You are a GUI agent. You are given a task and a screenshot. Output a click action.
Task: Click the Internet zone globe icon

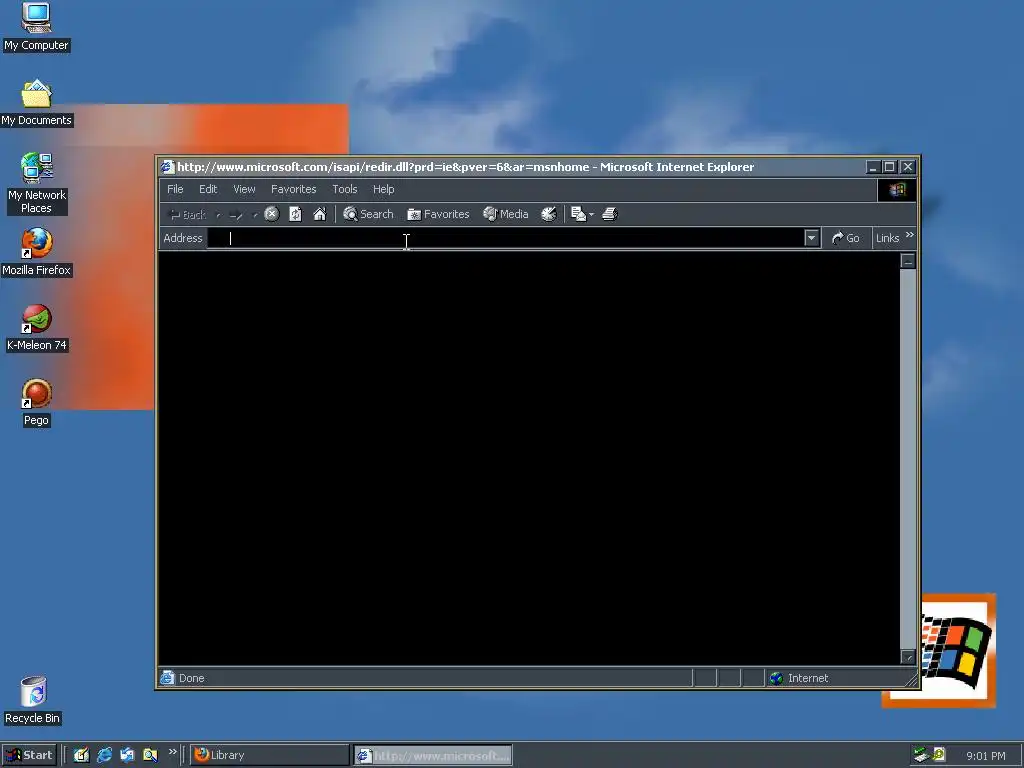[776, 678]
